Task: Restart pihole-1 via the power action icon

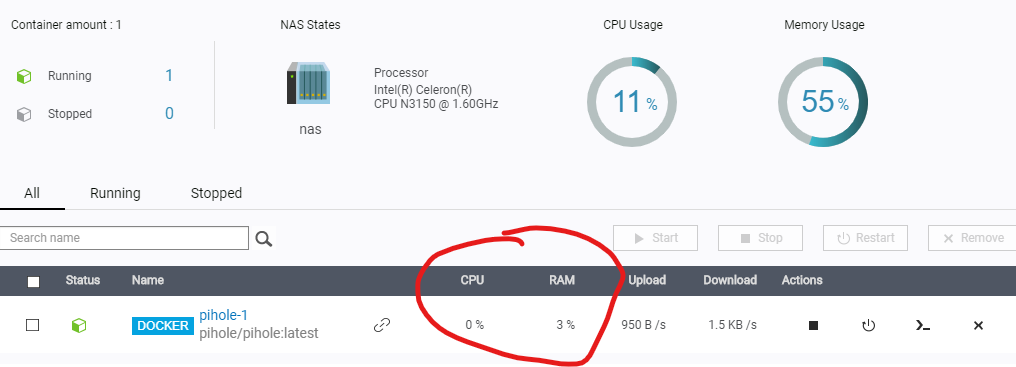Action: click(x=868, y=326)
